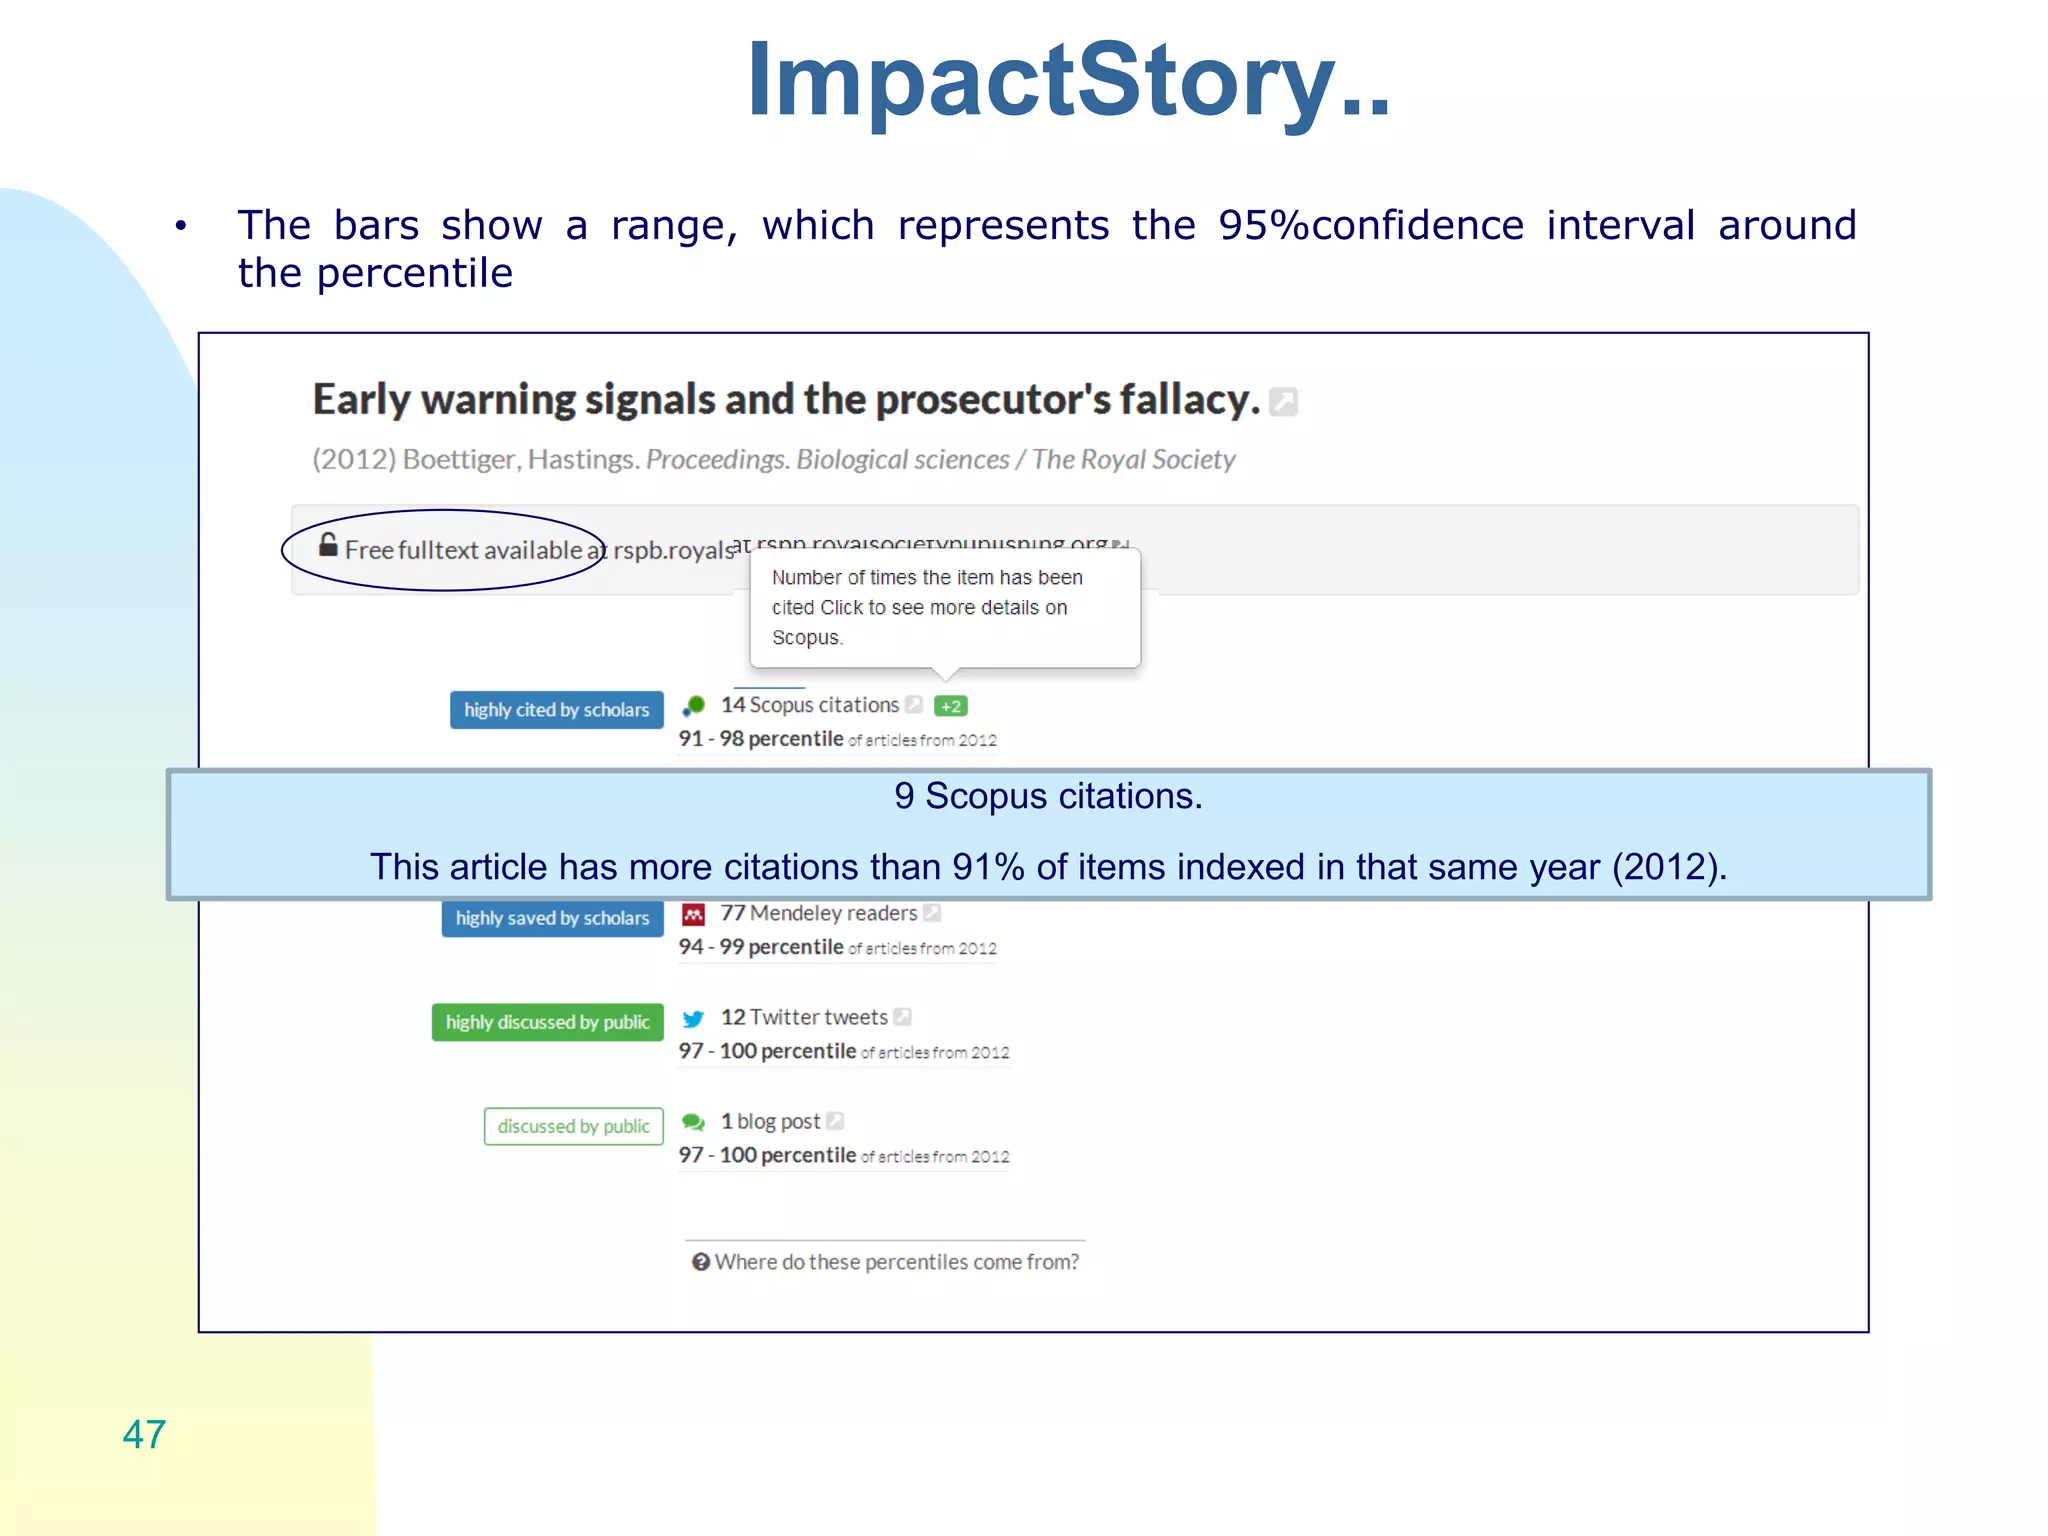Open blog post external link icon
The image size is (2048, 1536).
click(x=835, y=1121)
